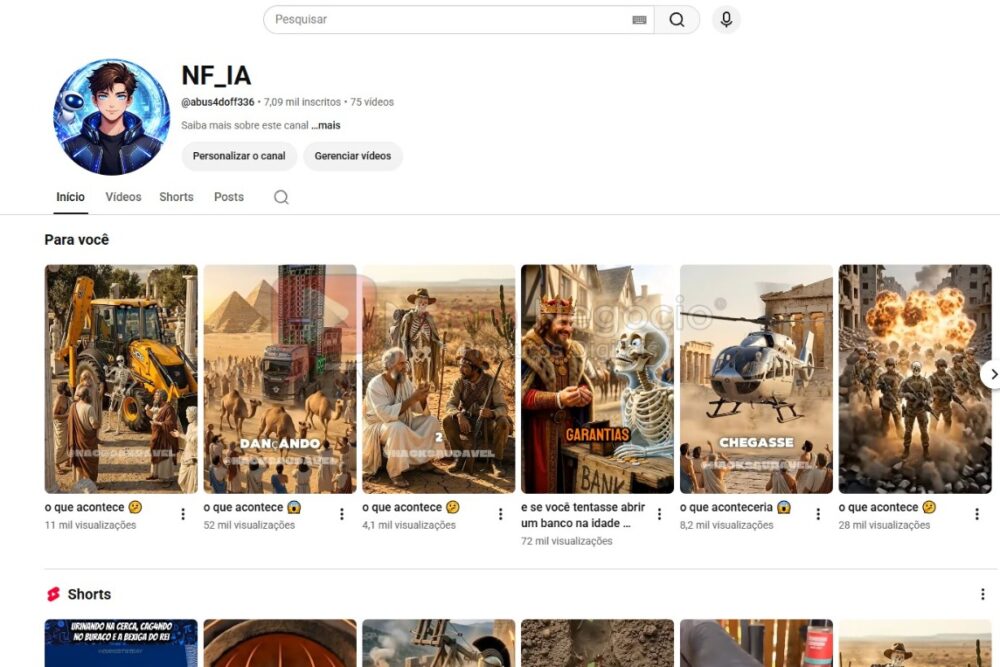The image size is (1000, 667).
Task: Open the on-screen keyboard icon in search box
Action: click(639, 20)
